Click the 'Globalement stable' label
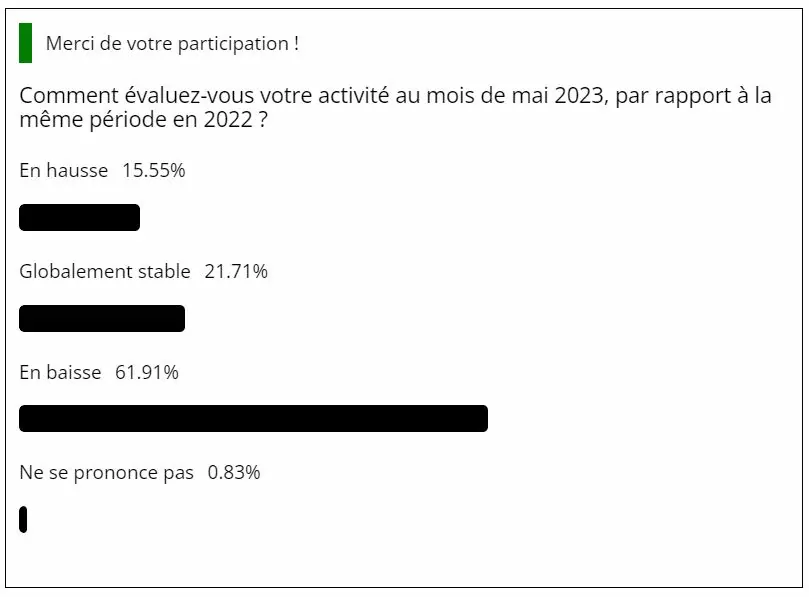This screenshot has width=809, height=597. (x=105, y=271)
